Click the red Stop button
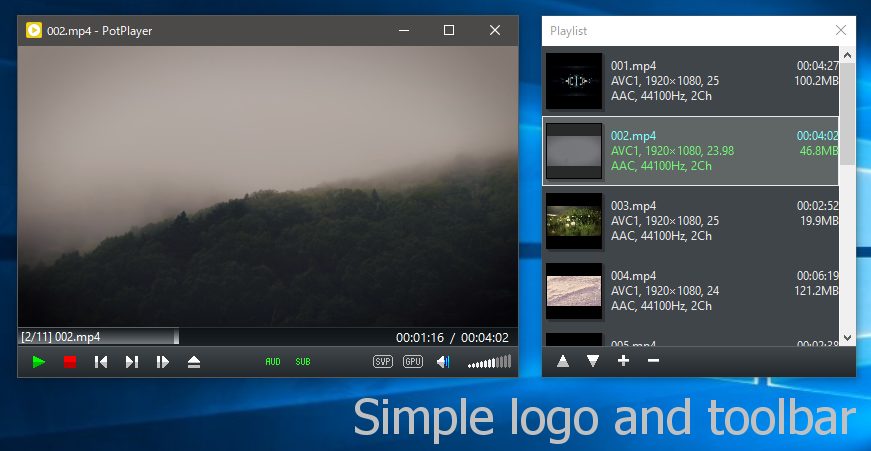This screenshot has height=451, width=871. click(70, 362)
